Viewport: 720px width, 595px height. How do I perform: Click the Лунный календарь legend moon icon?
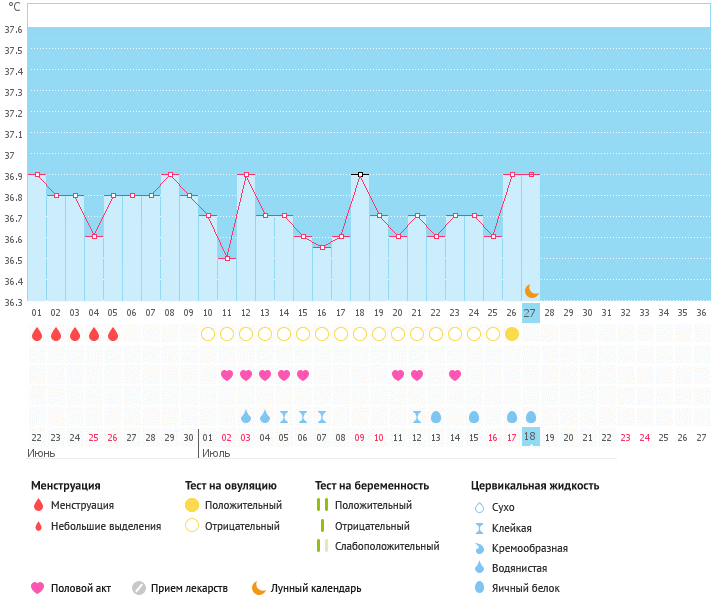pos(259,588)
